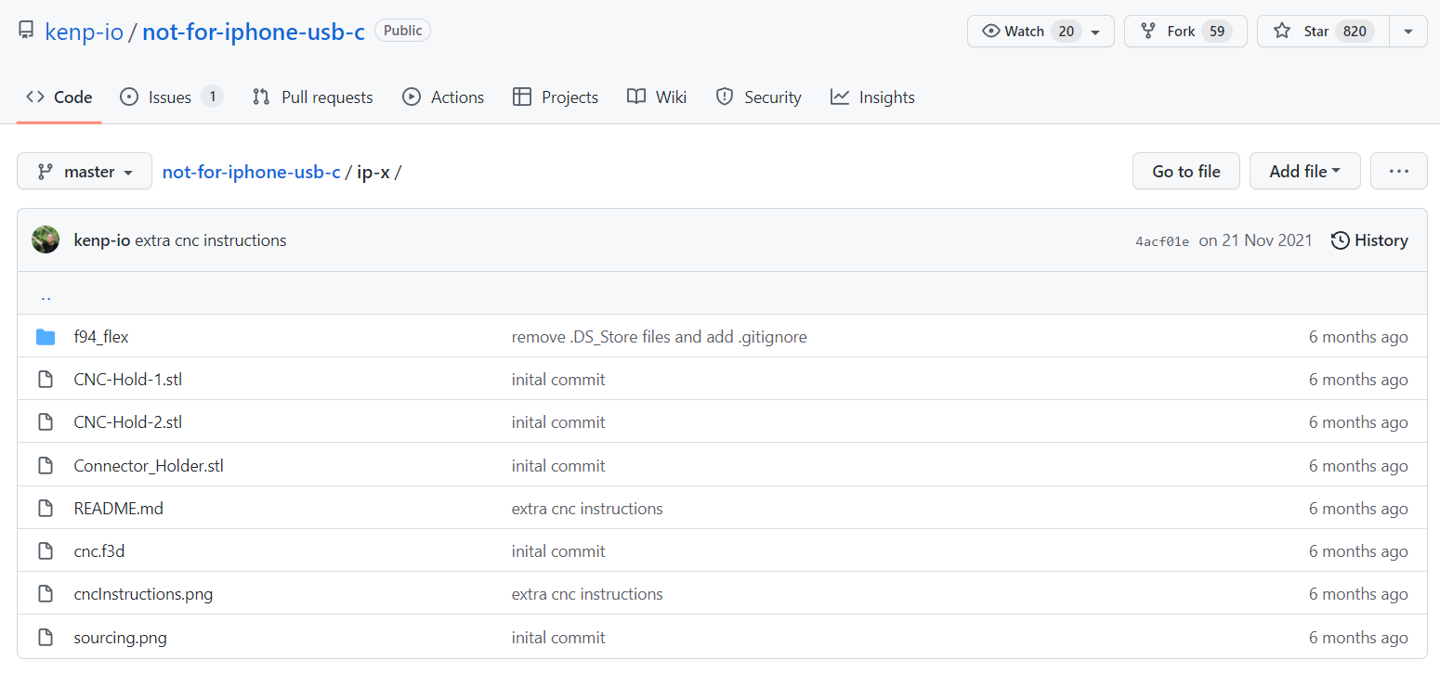Click the 'Public' repository visibility label
The height and width of the screenshot is (673, 1440).
[403, 30]
